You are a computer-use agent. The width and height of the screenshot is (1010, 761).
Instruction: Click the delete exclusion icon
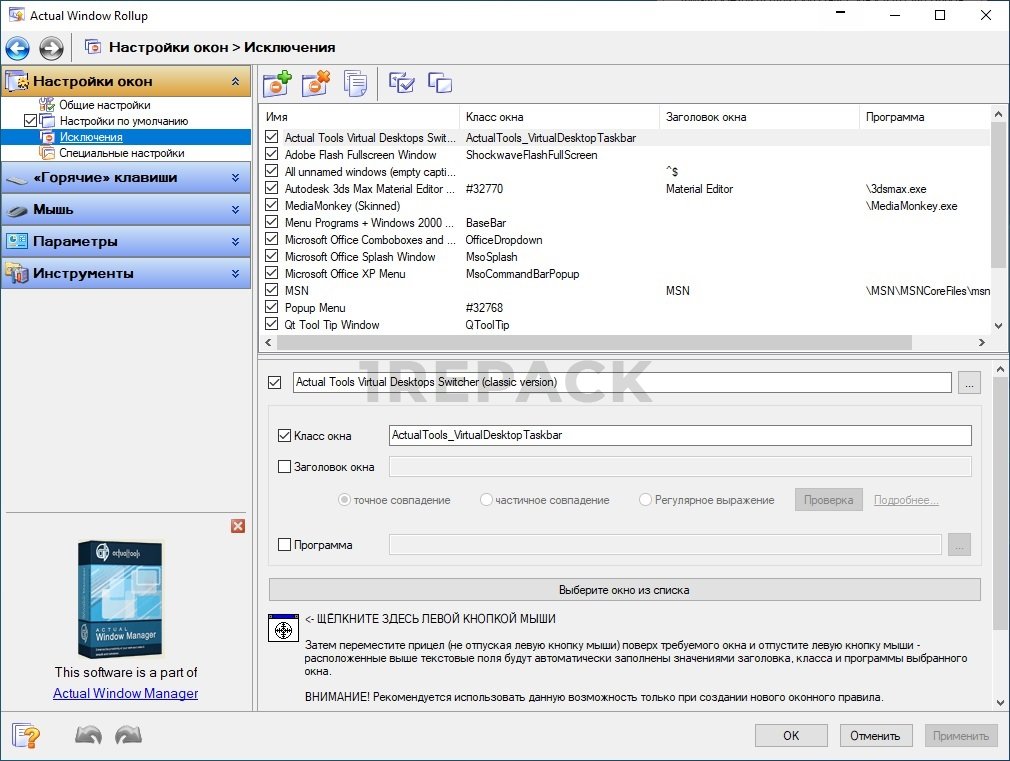[x=315, y=84]
